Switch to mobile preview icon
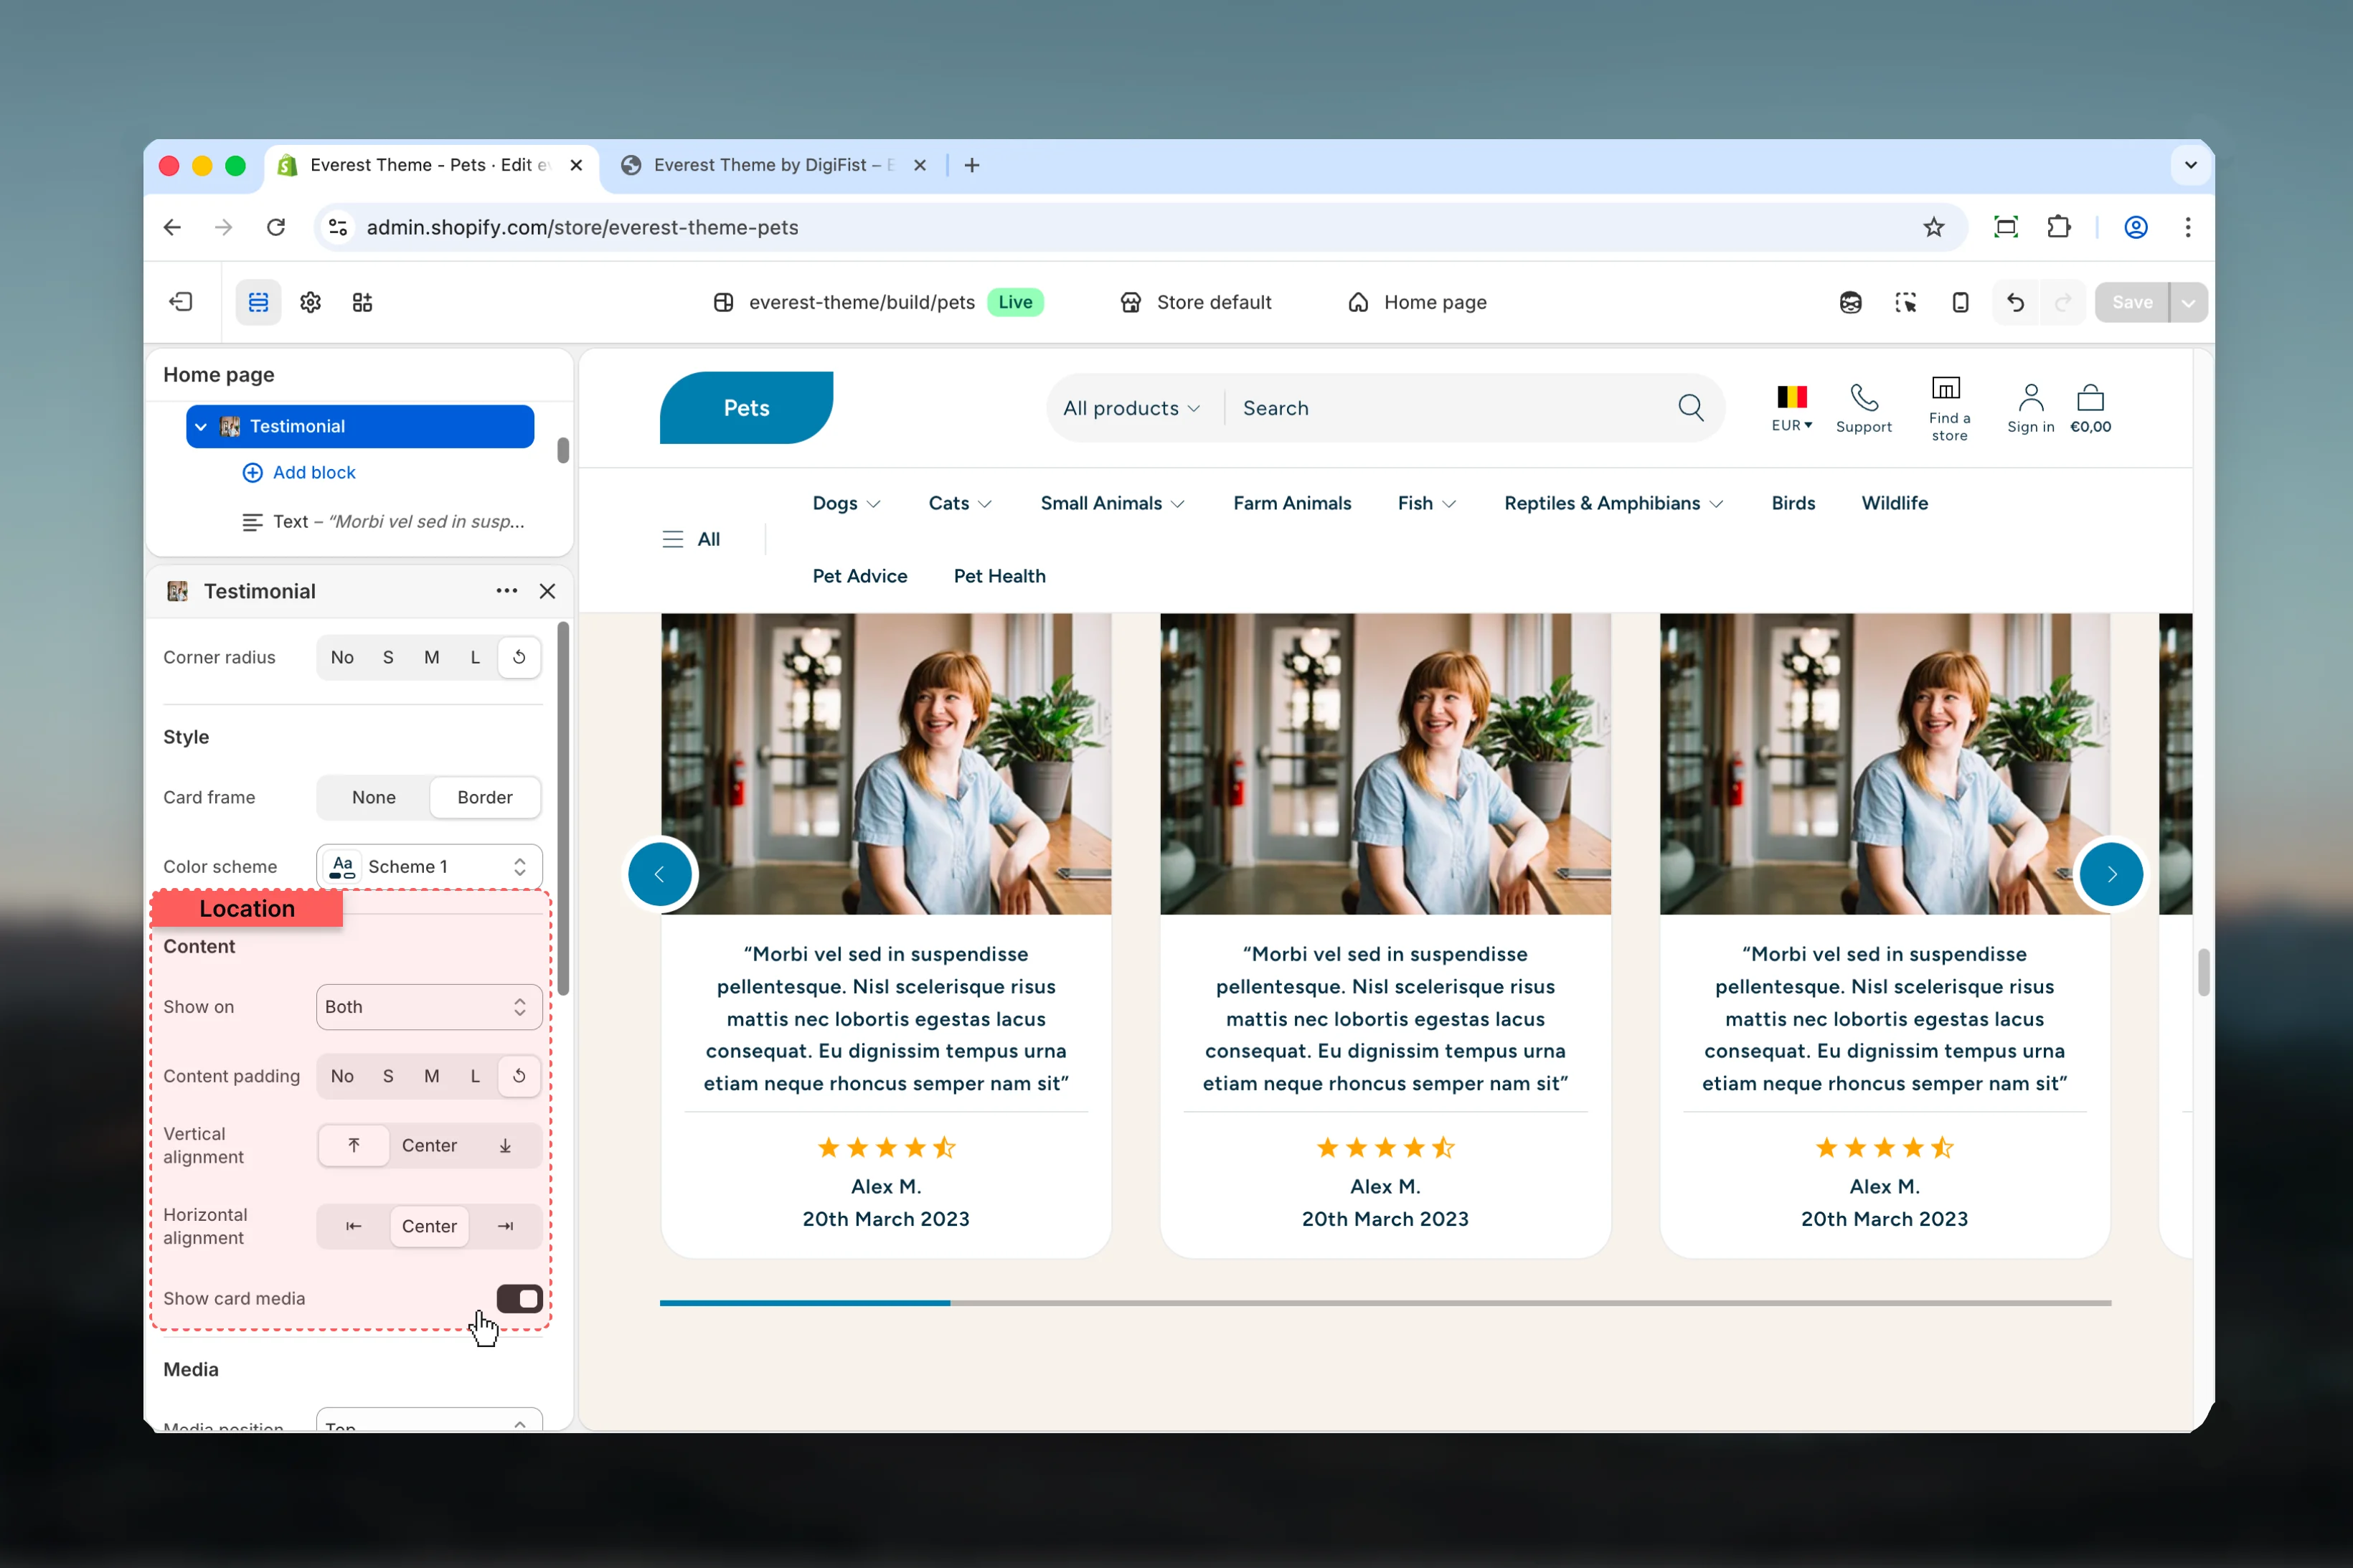This screenshot has width=2353, height=1568. (x=1960, y=302)
